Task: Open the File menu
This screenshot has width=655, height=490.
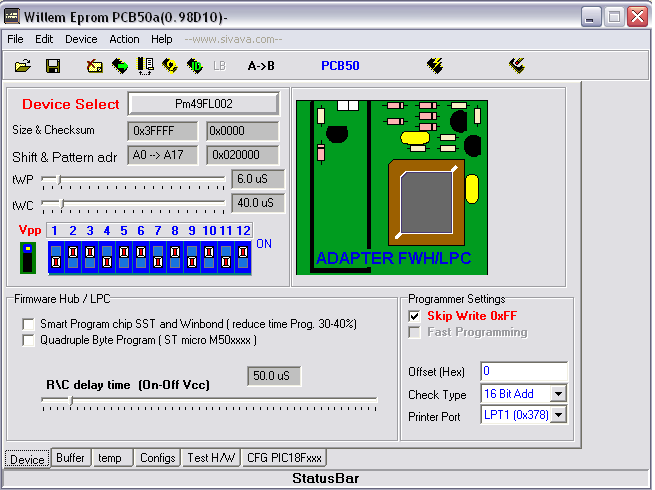Action: point(15,39)
